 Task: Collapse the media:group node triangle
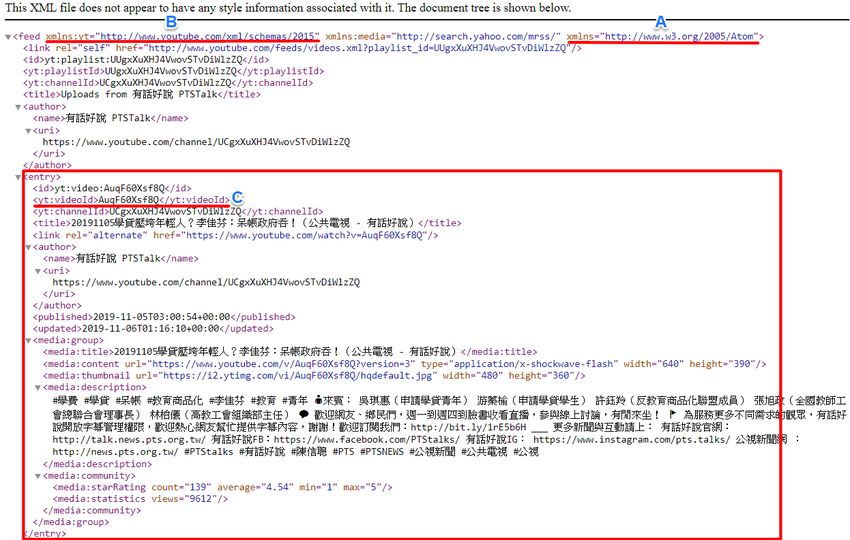coord(28,340)
